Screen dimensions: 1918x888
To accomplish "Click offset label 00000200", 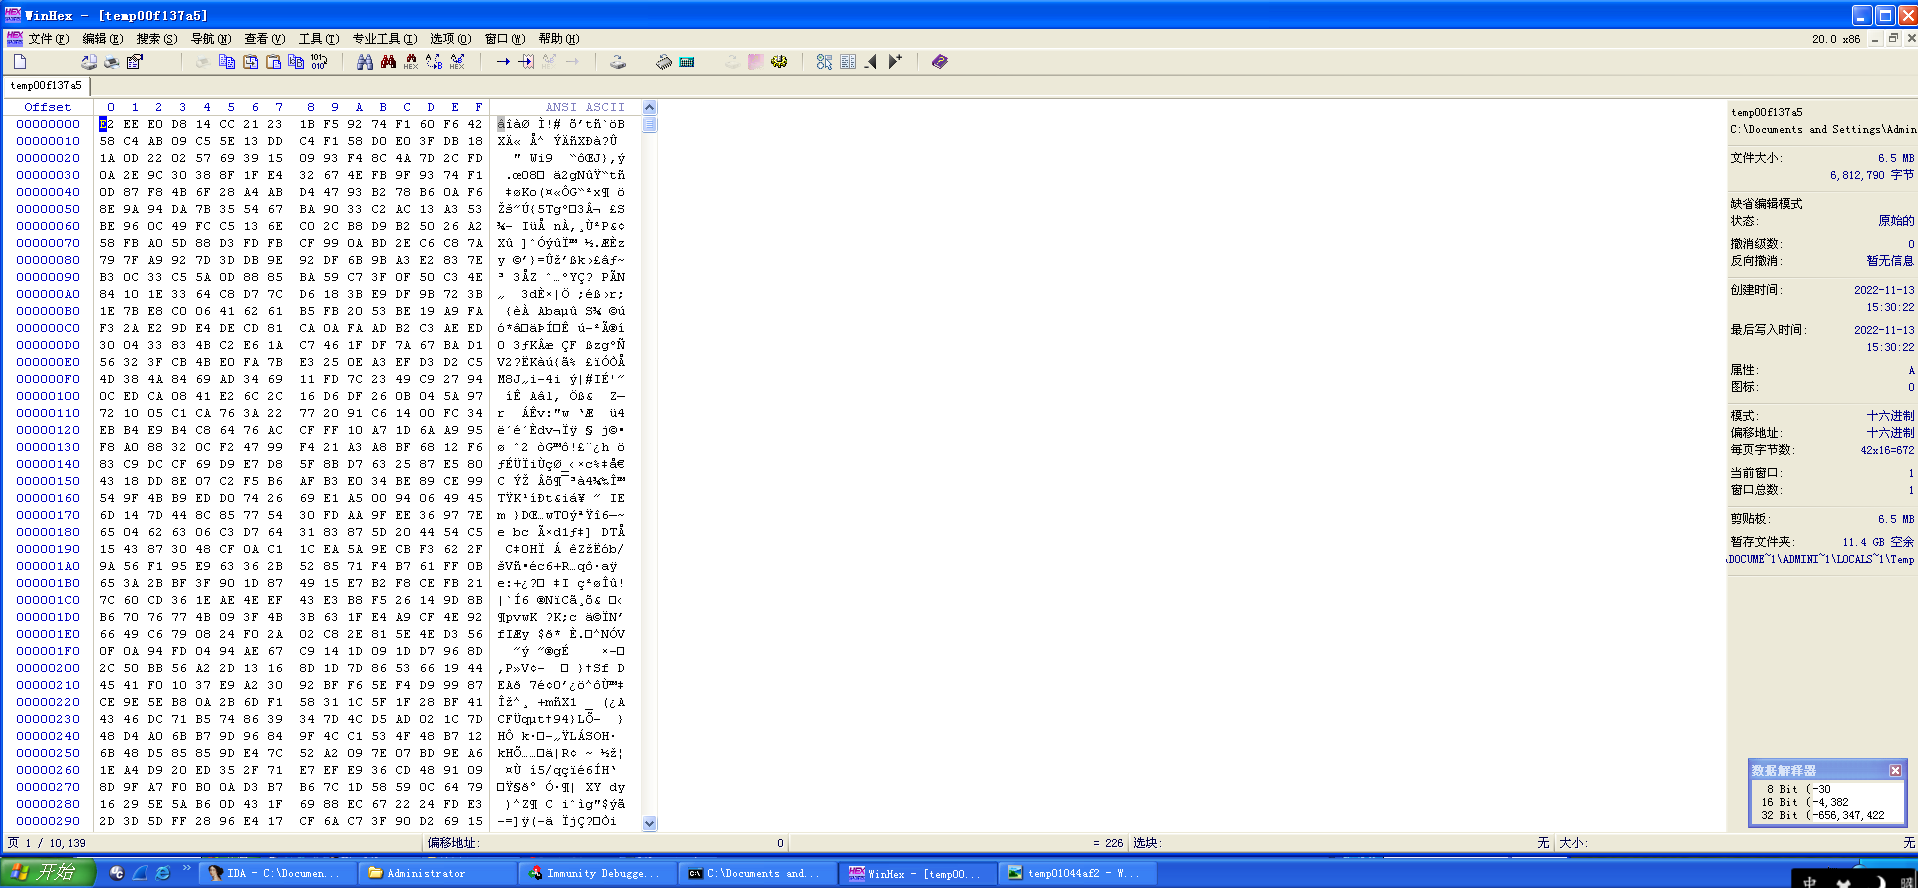I will (x=48, y=668).
